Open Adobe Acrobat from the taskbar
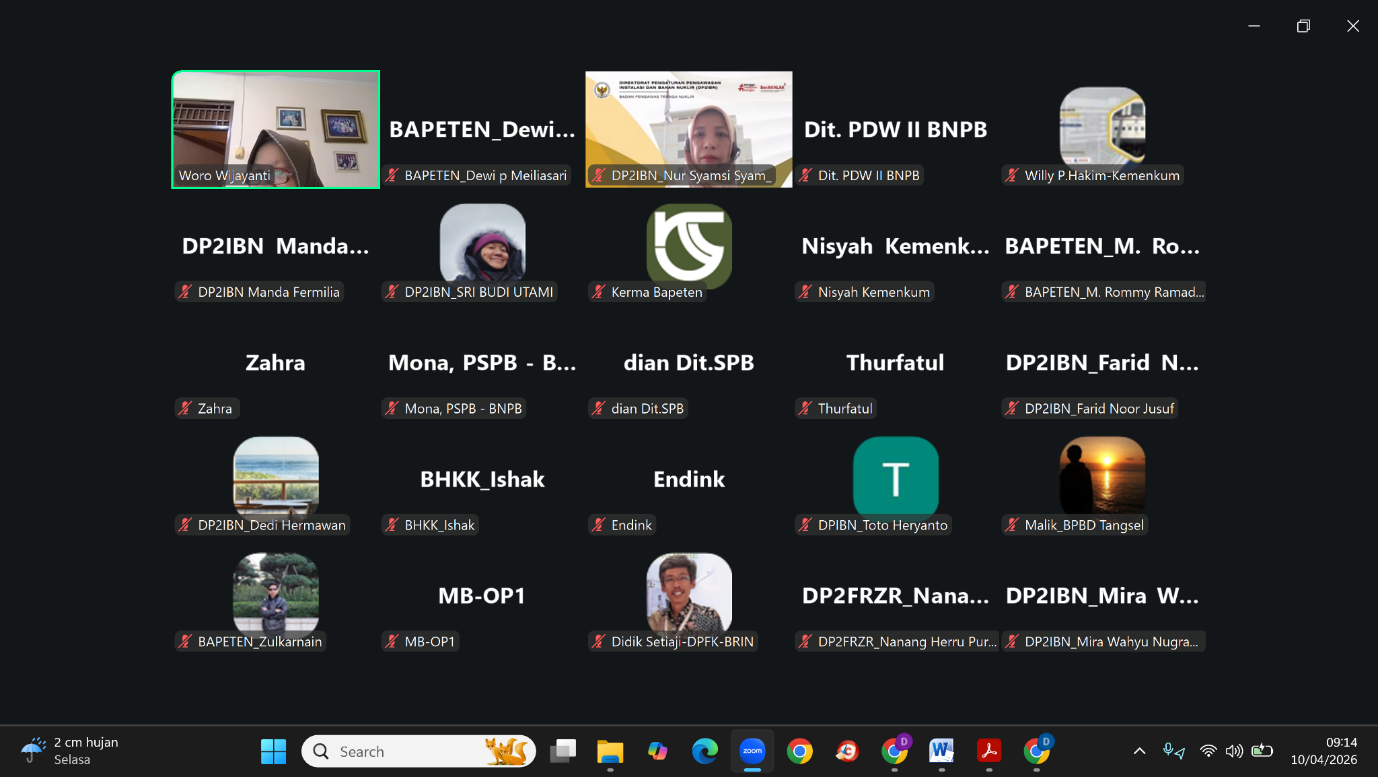Image resolution: width=1378 pixels, height=777 pixels. tap(989, 751)
